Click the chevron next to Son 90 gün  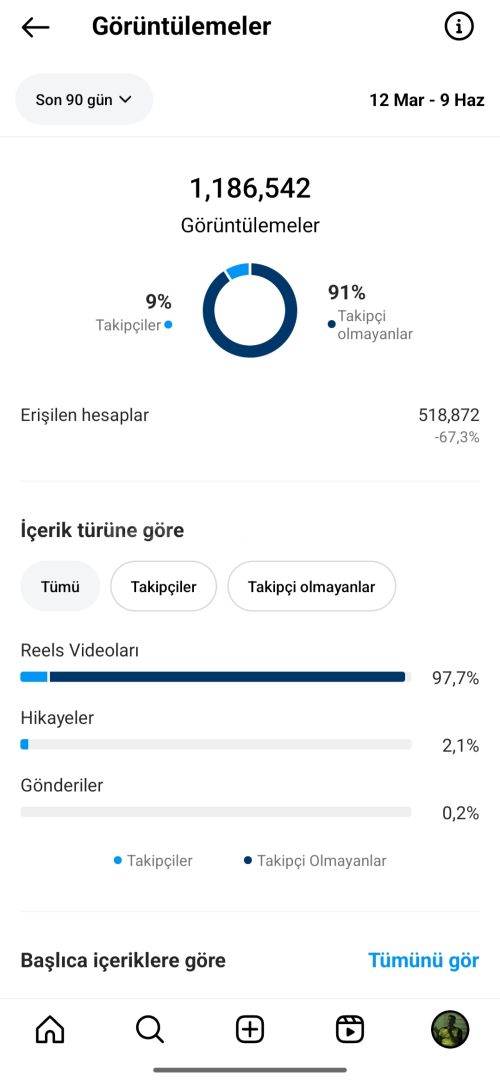pyautogui.click(x=125, y=99)
